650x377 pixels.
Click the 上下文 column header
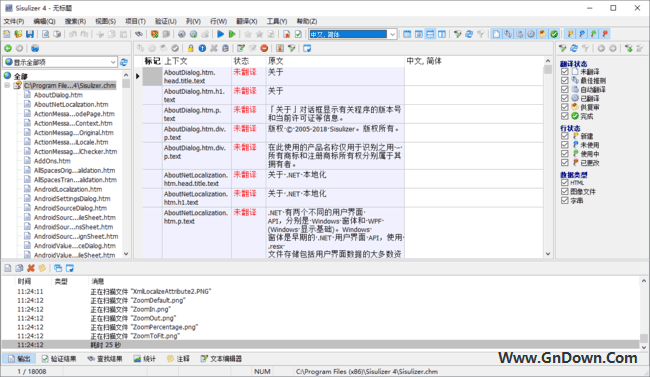pyautogui.click(x=197, y=61)
